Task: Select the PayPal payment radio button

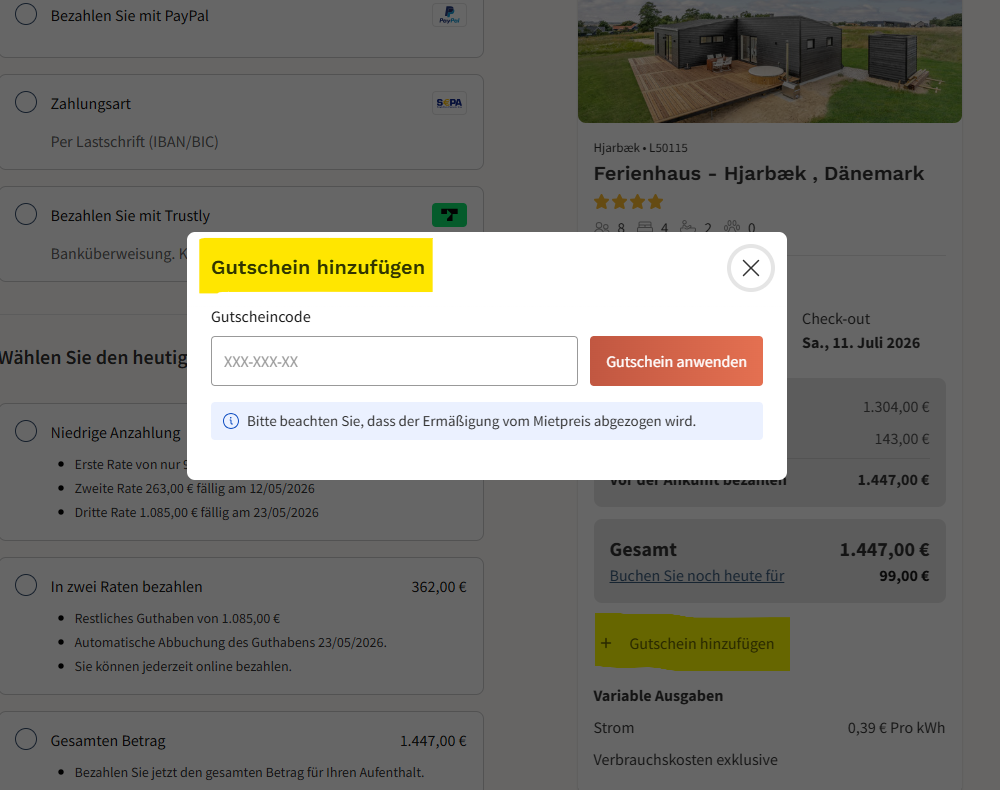Action: point(25,15)
